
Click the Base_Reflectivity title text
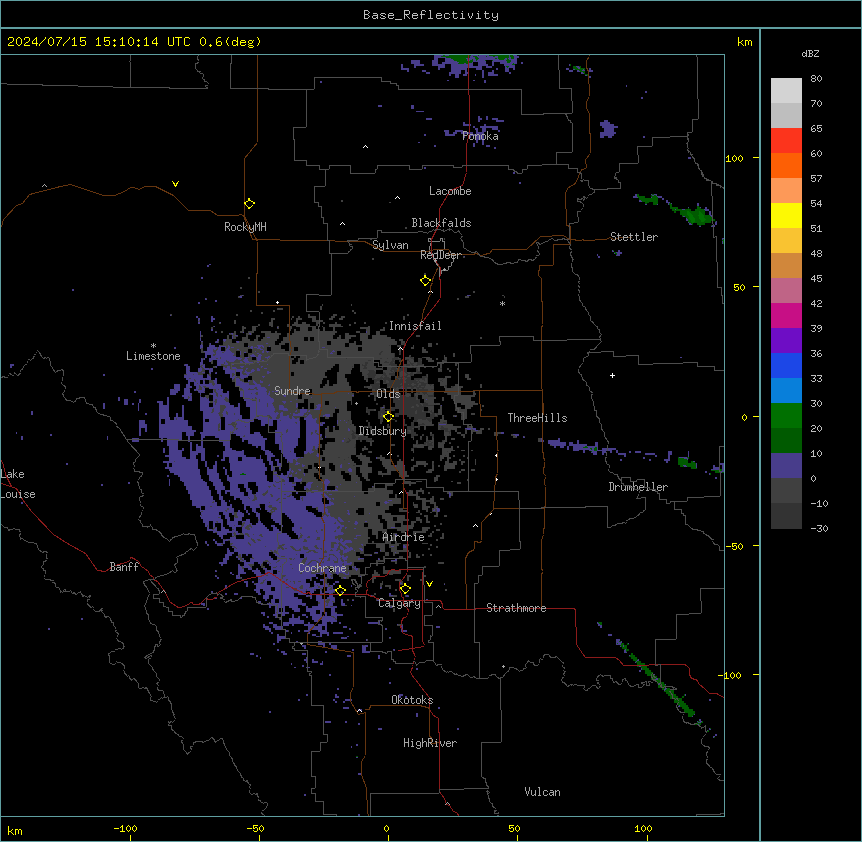[x=431, y=15]
